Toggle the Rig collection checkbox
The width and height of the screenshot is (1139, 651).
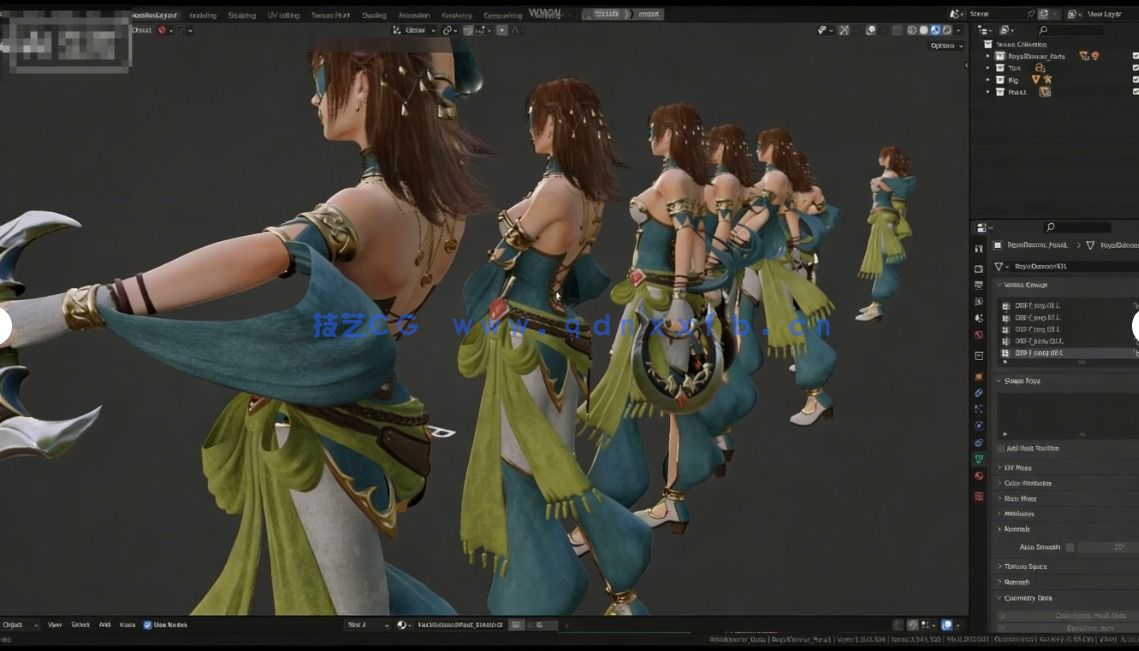[x=1134, y=79]
